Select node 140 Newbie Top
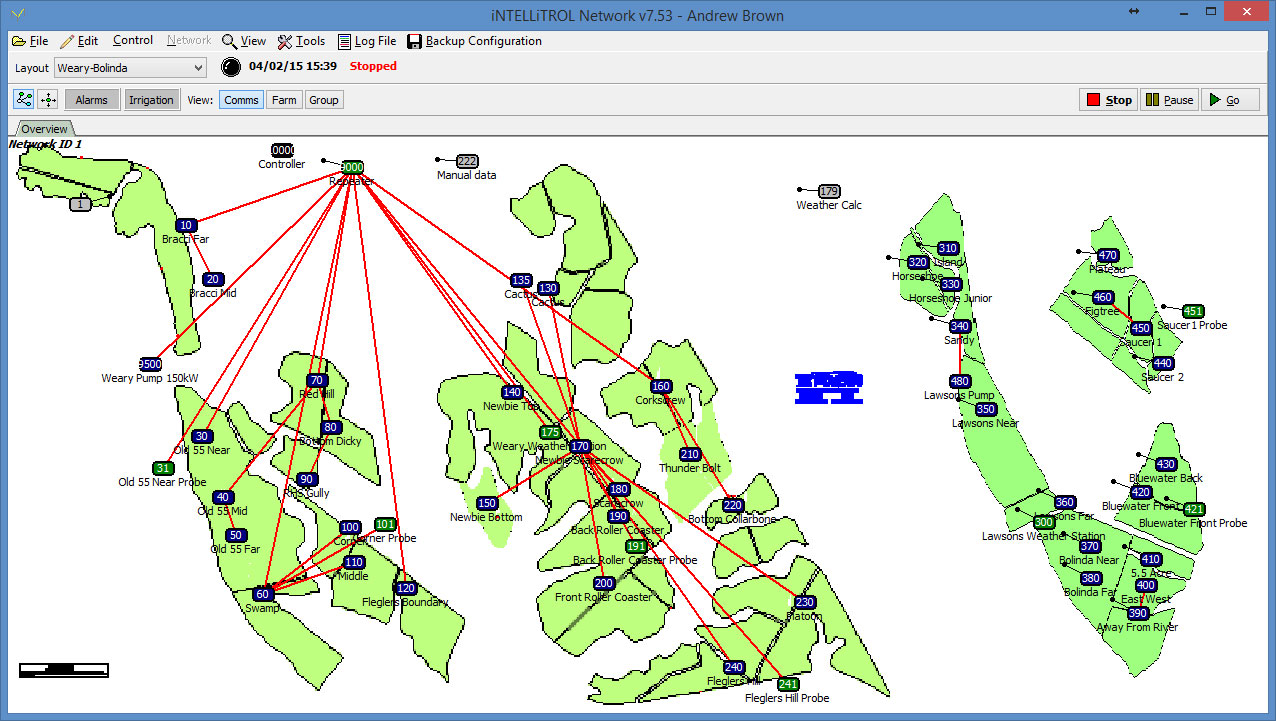 pyautogui.click(x=512, y=392)
